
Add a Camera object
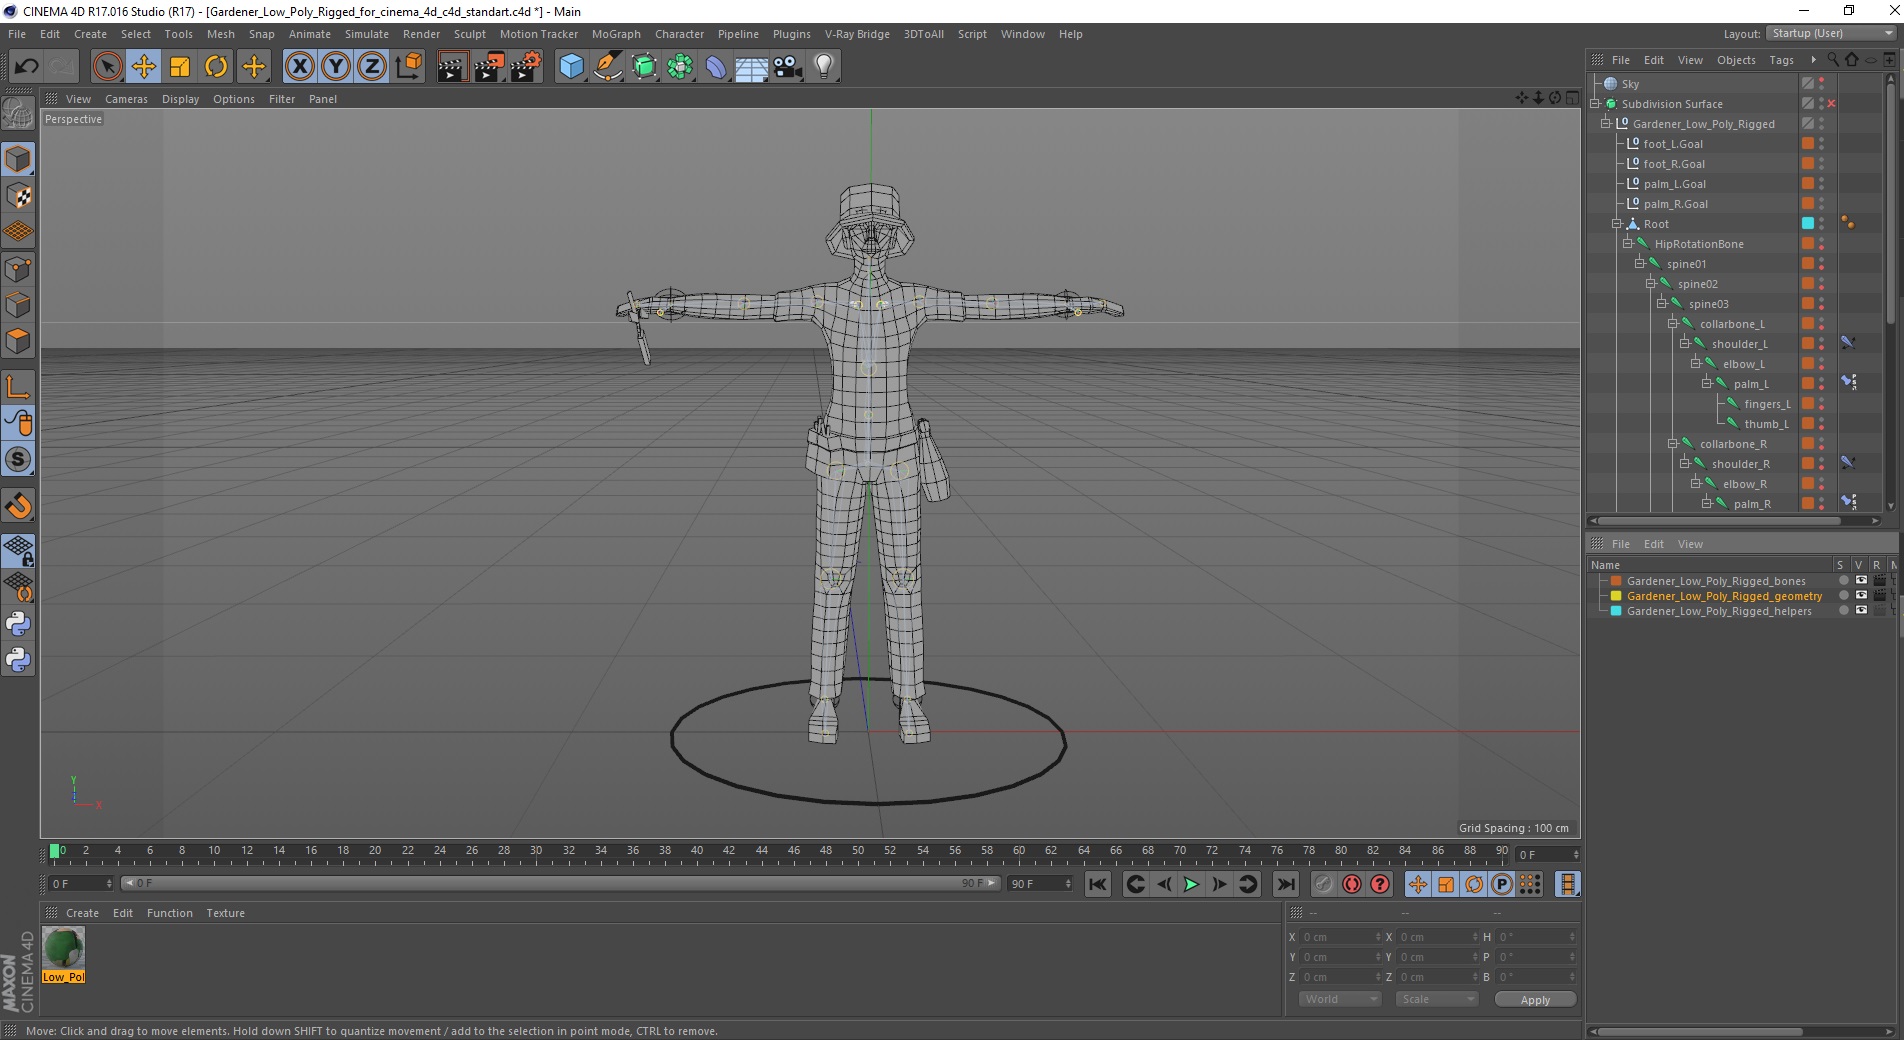[788, 67]
